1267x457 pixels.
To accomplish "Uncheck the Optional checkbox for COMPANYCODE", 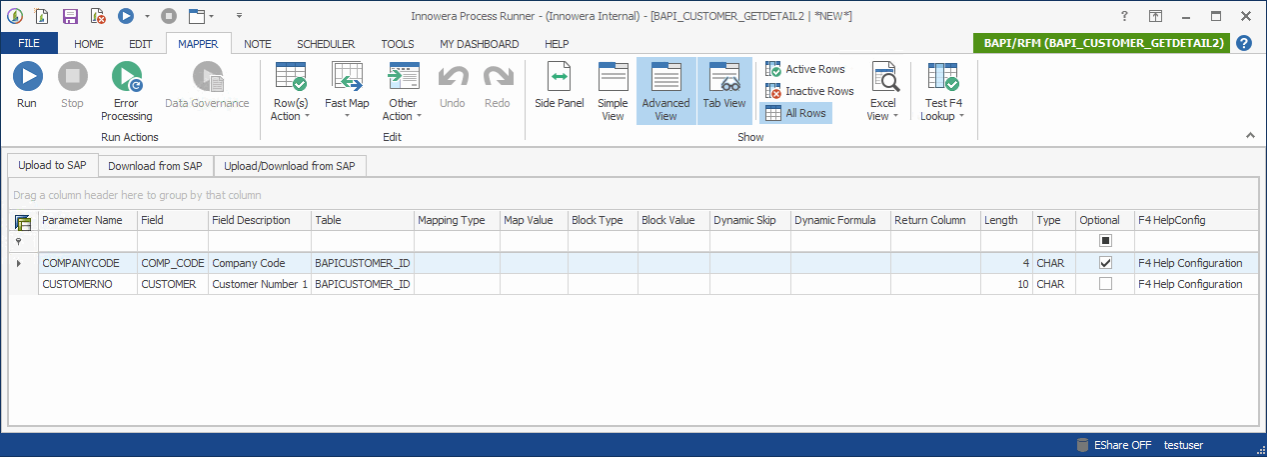I will (x=1105, y=263).
